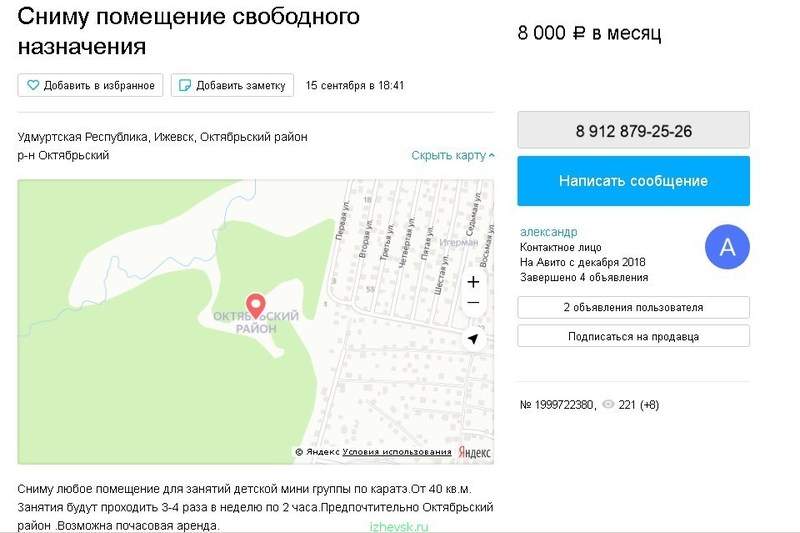Image resolution: width=800 pixels, height=533 pixels.
Task: Click the Добавить заметку button
Action: pyautogui.click(x=232, y=85)
